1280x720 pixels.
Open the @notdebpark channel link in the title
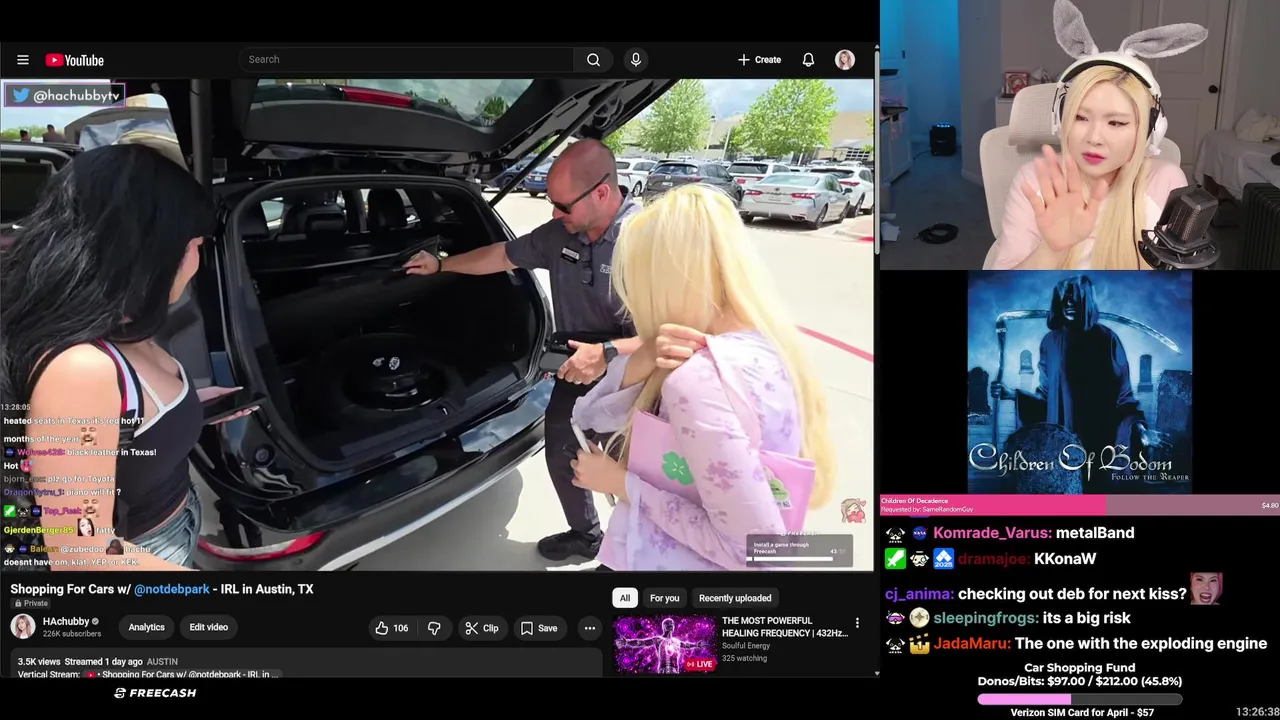(x=172, y=589)
